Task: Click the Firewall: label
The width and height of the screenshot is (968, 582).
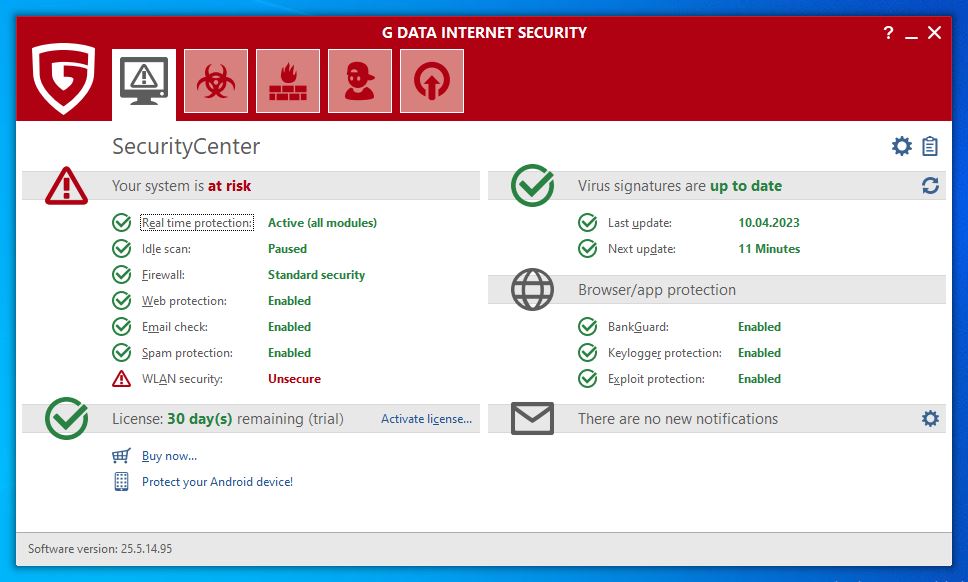Action: 163,275
